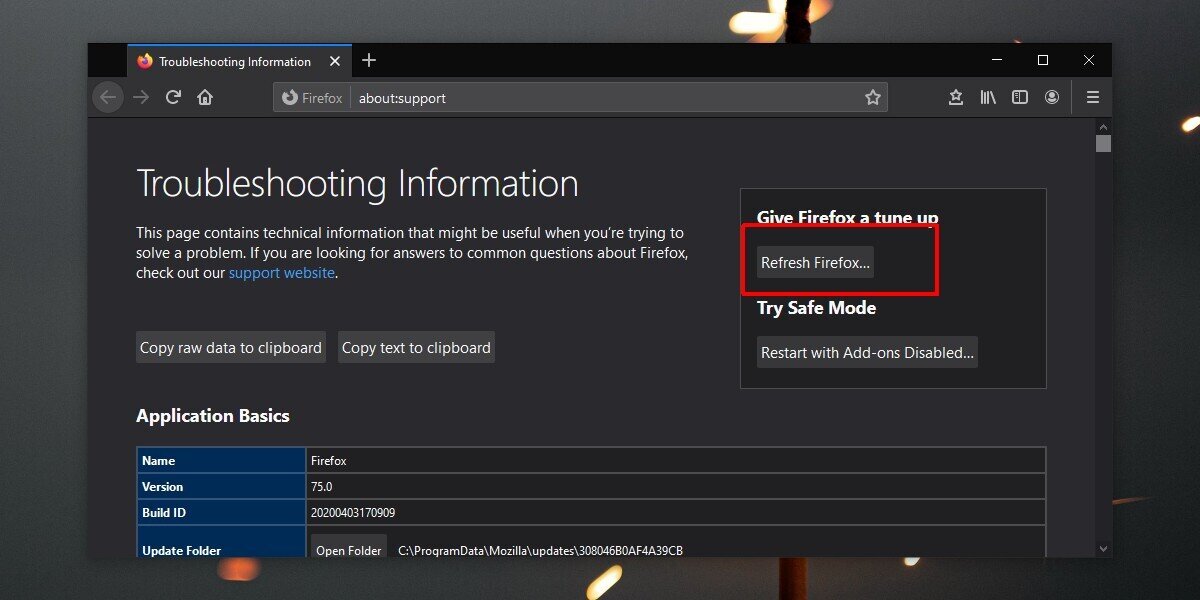Open the Downloads panel
The image size is (1200, 600).
click(955, 97)
